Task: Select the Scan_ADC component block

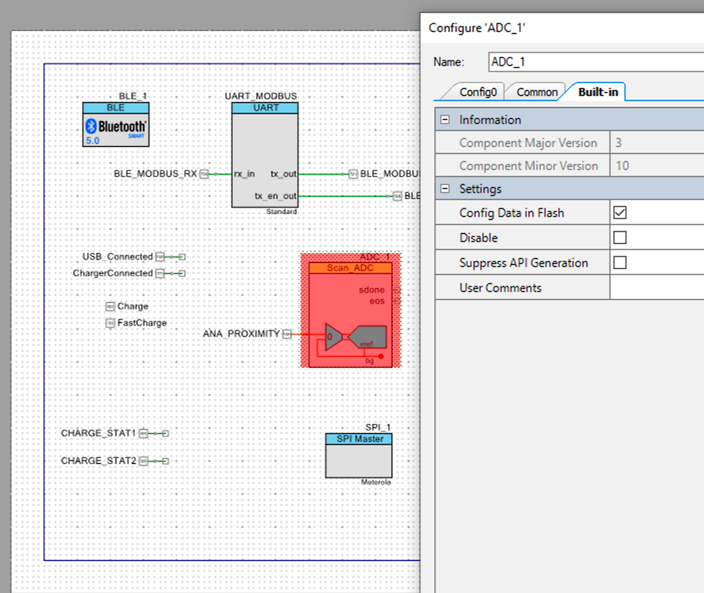Action: [x=350, y=315]
